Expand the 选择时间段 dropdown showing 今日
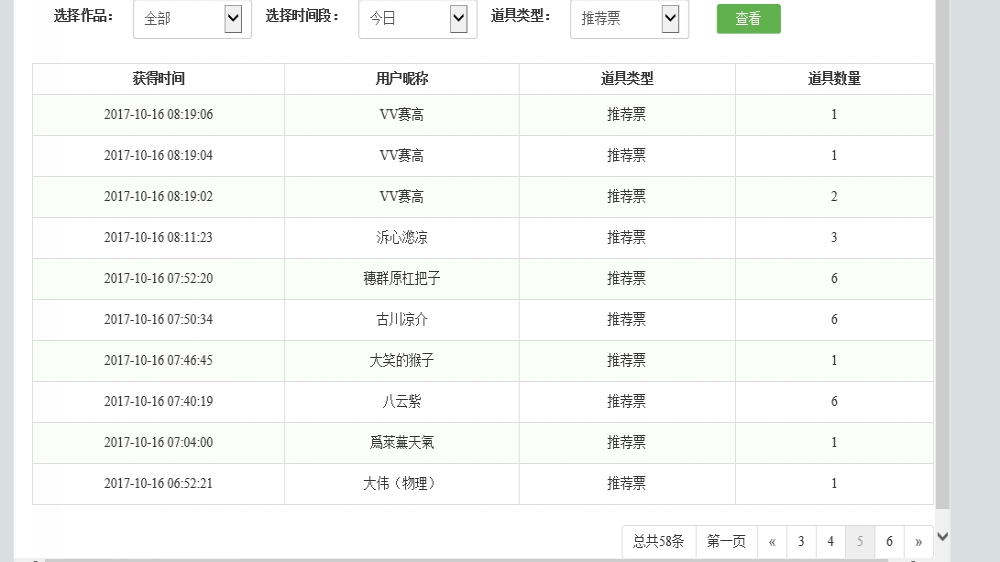Image resolution: width=1000 pixels, height=562 pixels. point(417,19)
